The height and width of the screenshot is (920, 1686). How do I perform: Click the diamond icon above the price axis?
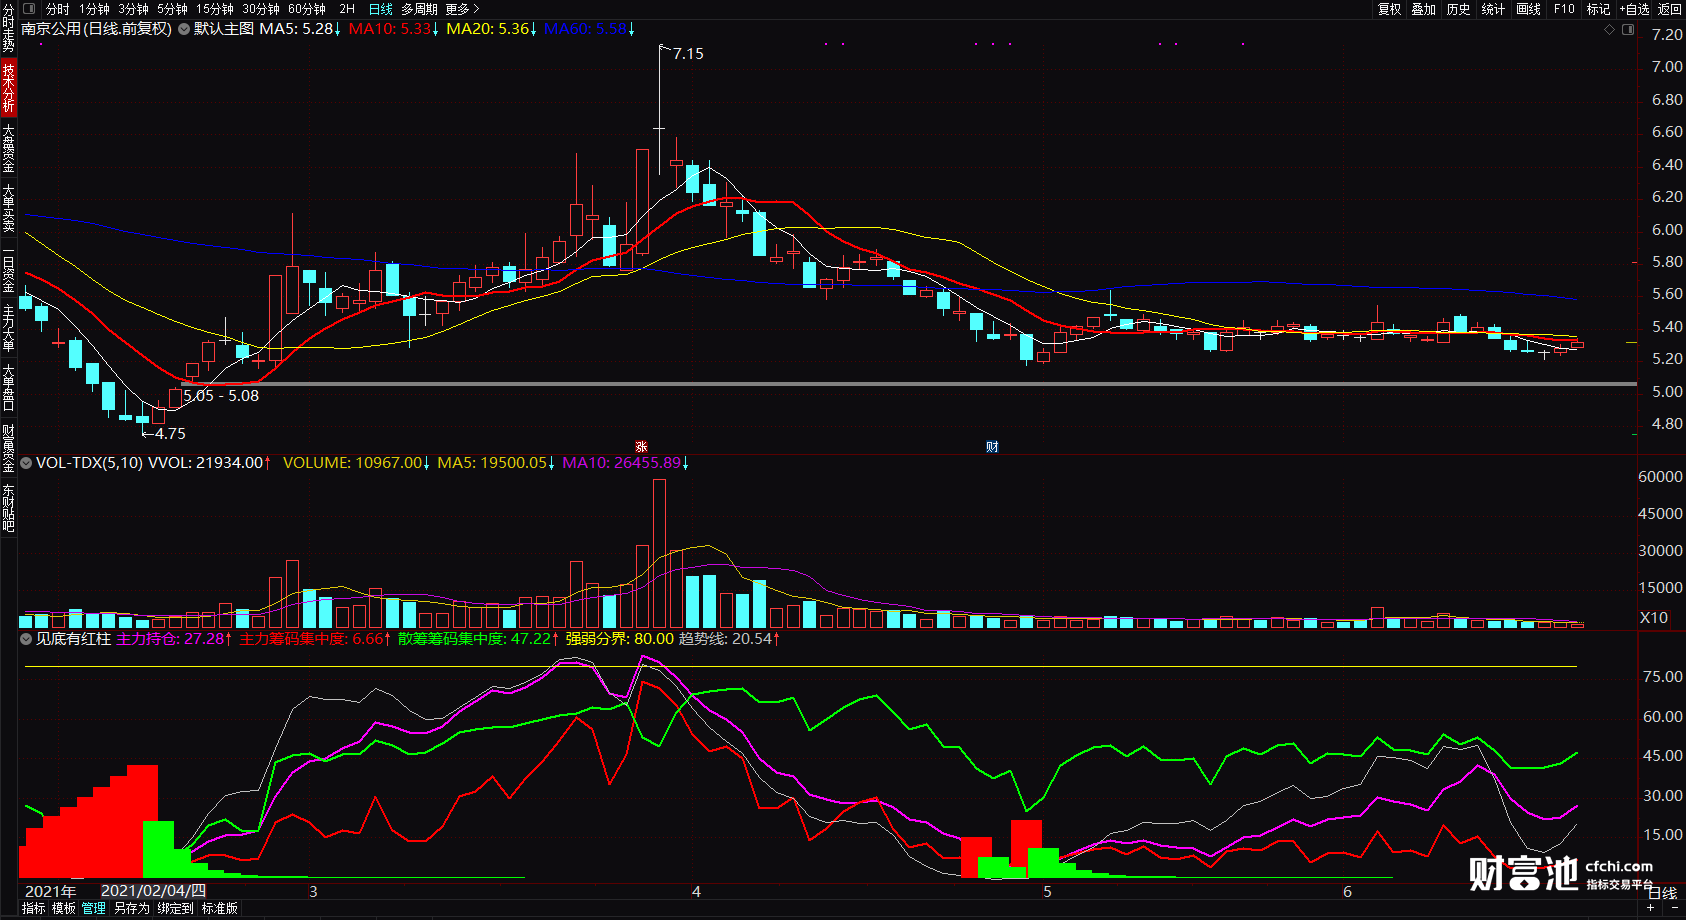coord(1609,30)
